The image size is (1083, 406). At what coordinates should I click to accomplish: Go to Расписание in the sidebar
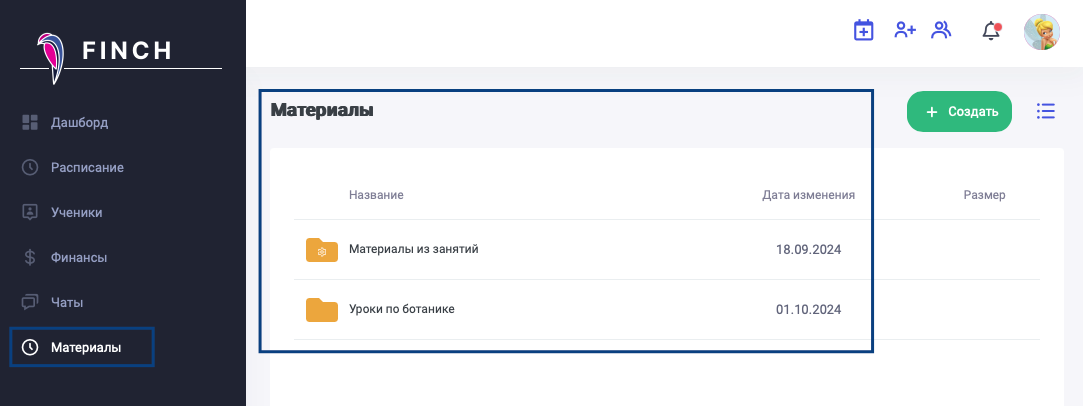tap(87, 167)
